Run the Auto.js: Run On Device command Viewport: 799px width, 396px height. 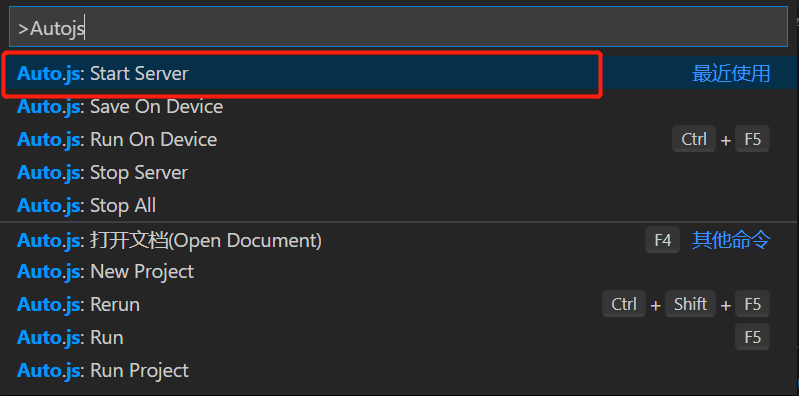398,139
